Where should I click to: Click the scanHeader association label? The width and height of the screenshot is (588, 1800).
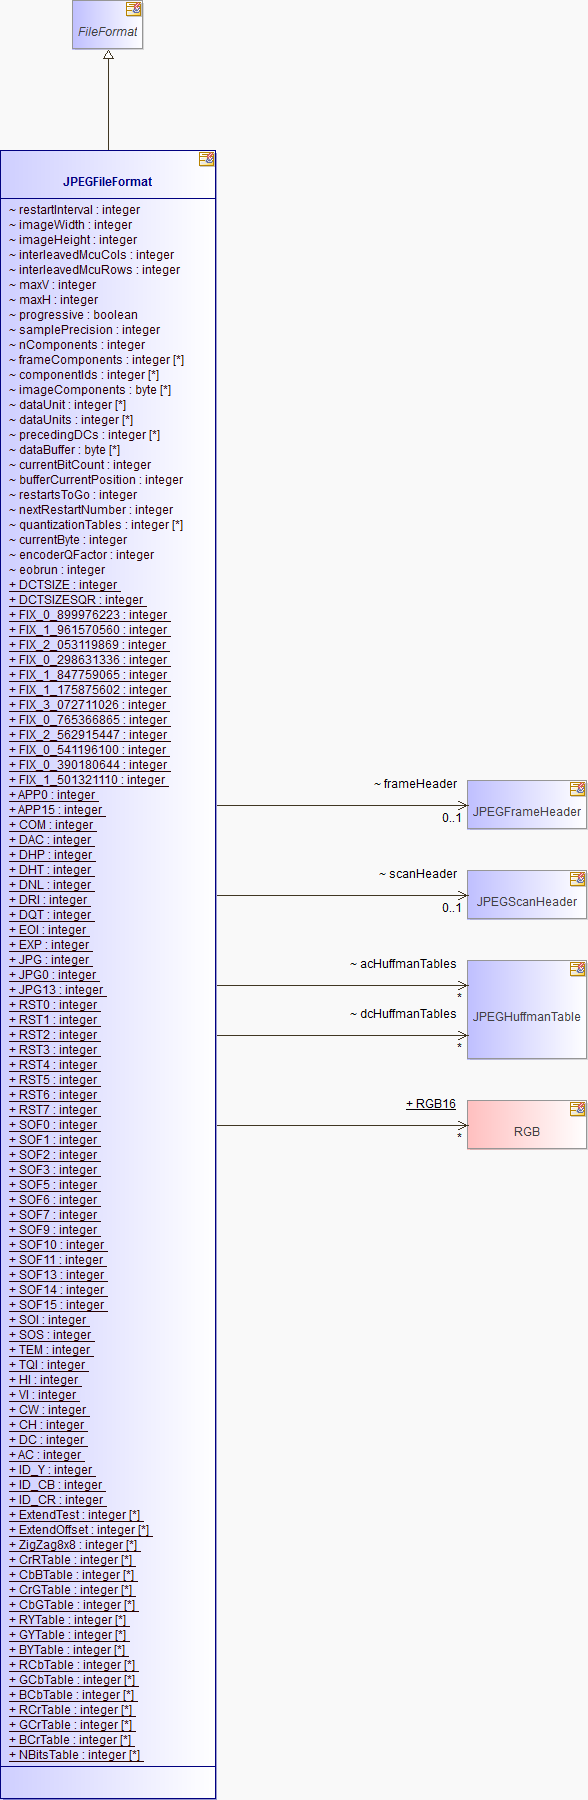tap(418, 874)
